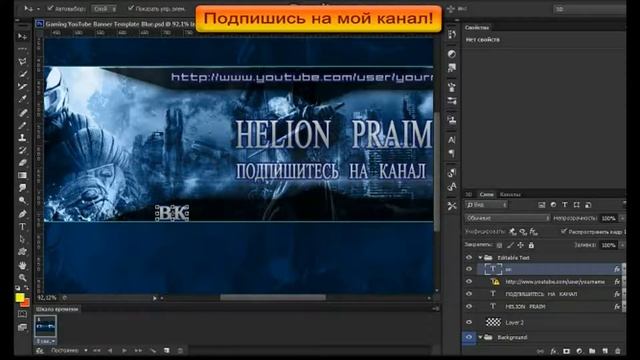Screen dimensions: 640x360
Task: Select the Crop tool
Action: [22, 87]
